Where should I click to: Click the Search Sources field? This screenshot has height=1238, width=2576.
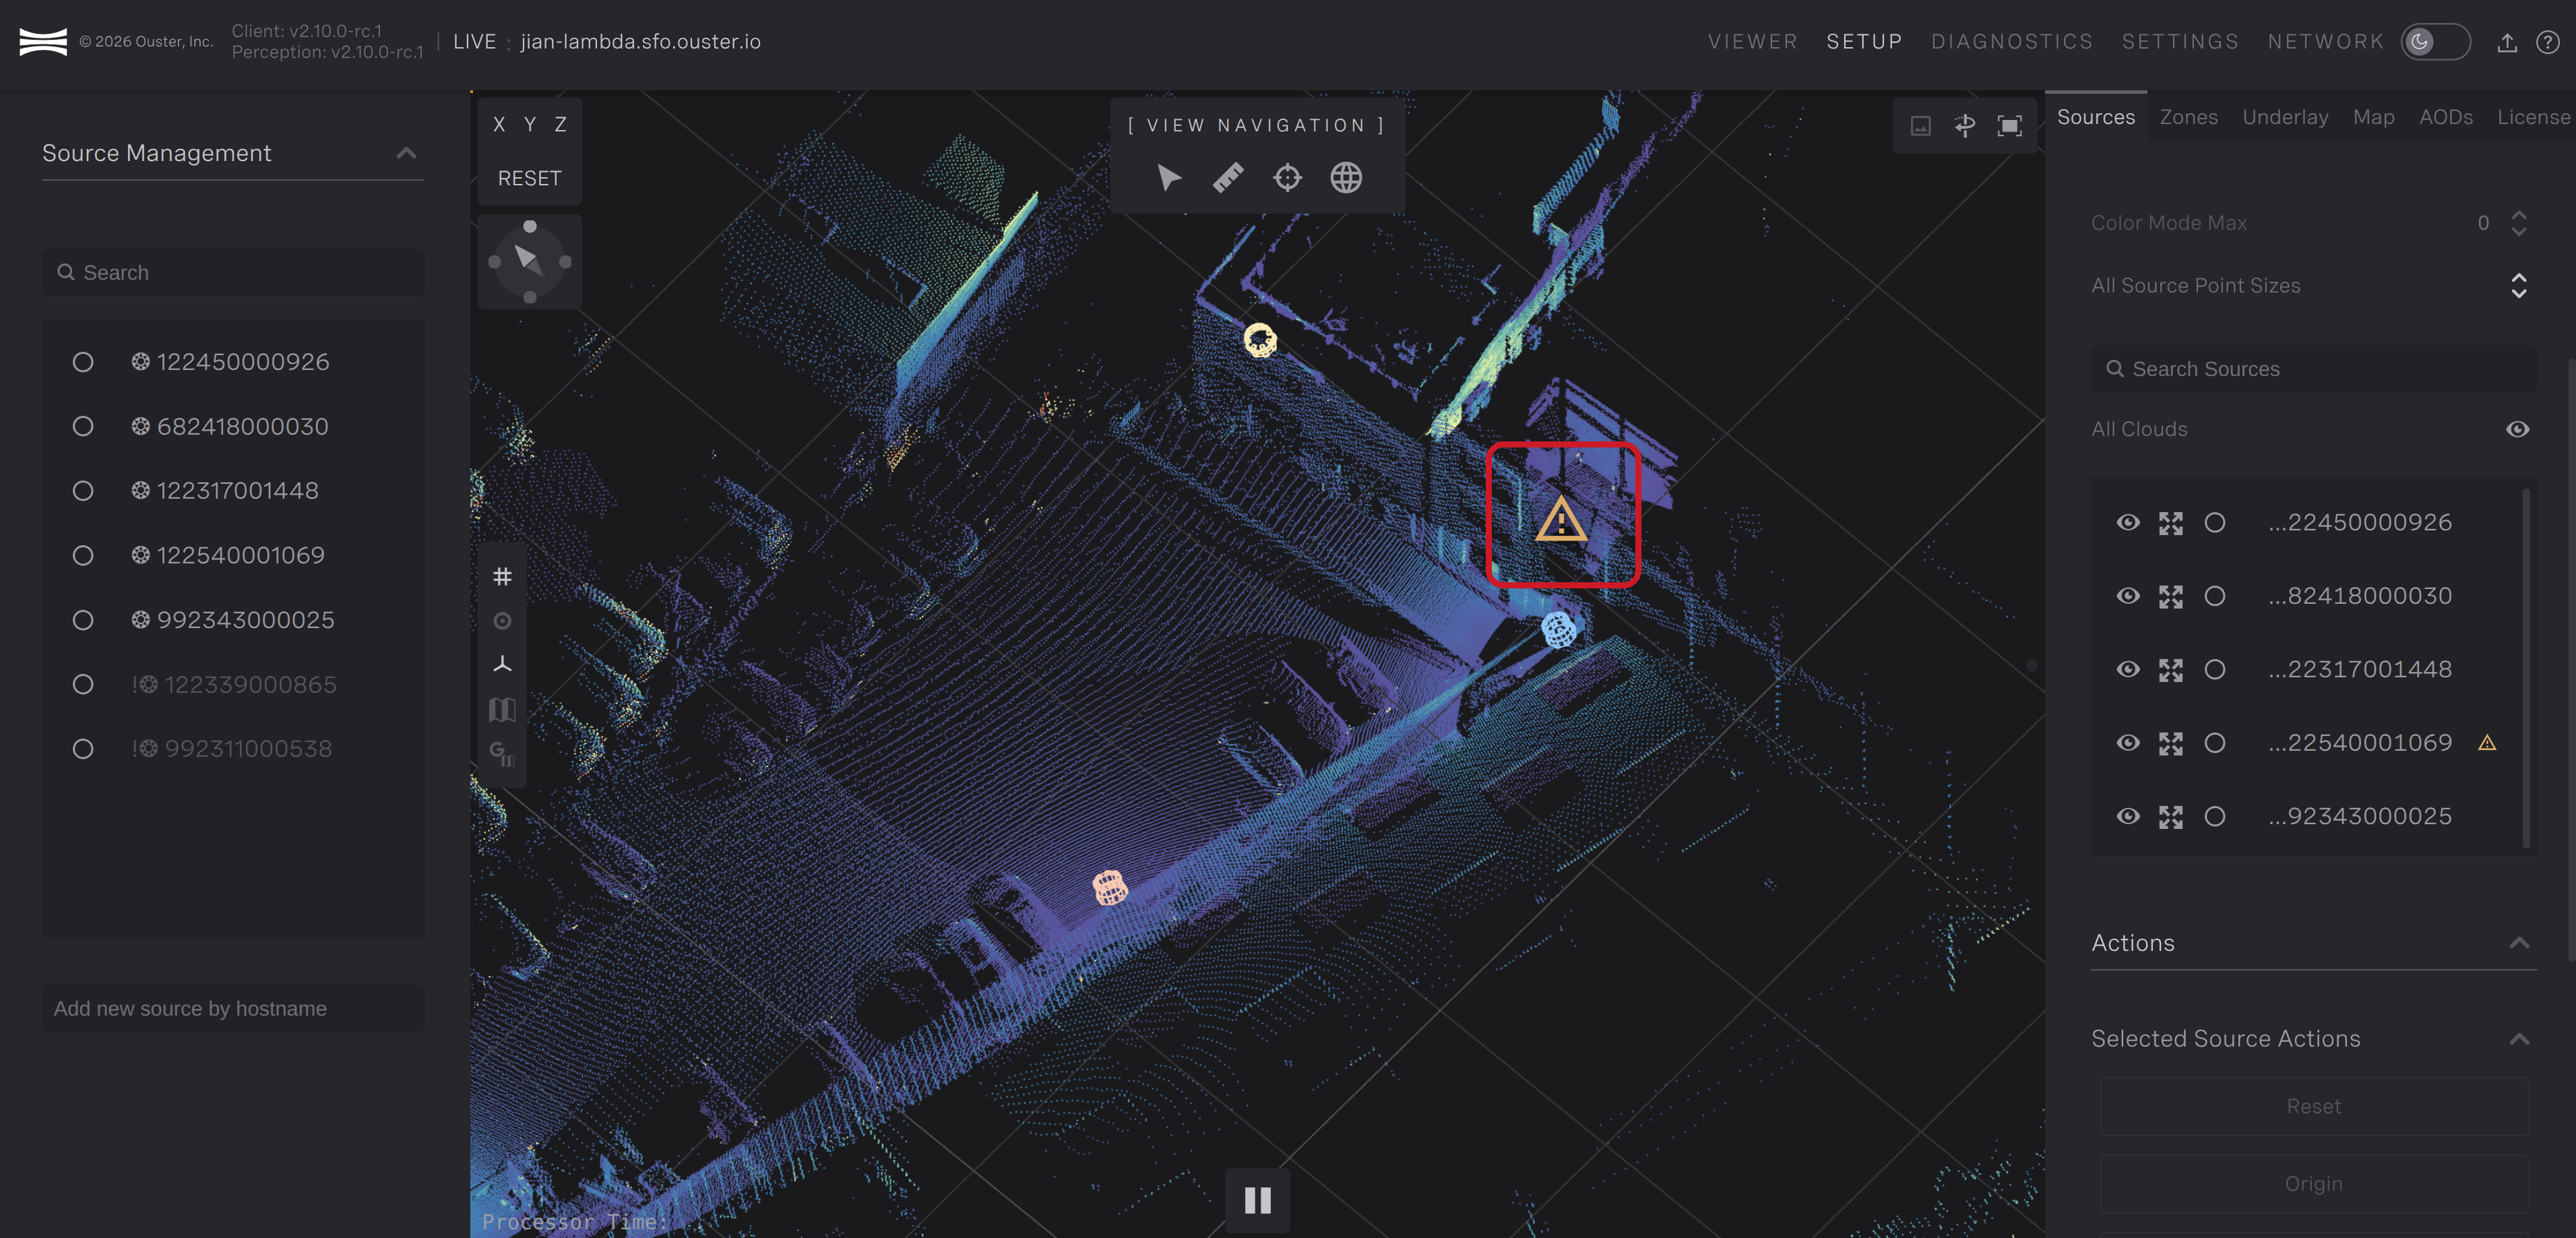[2313, 369]
